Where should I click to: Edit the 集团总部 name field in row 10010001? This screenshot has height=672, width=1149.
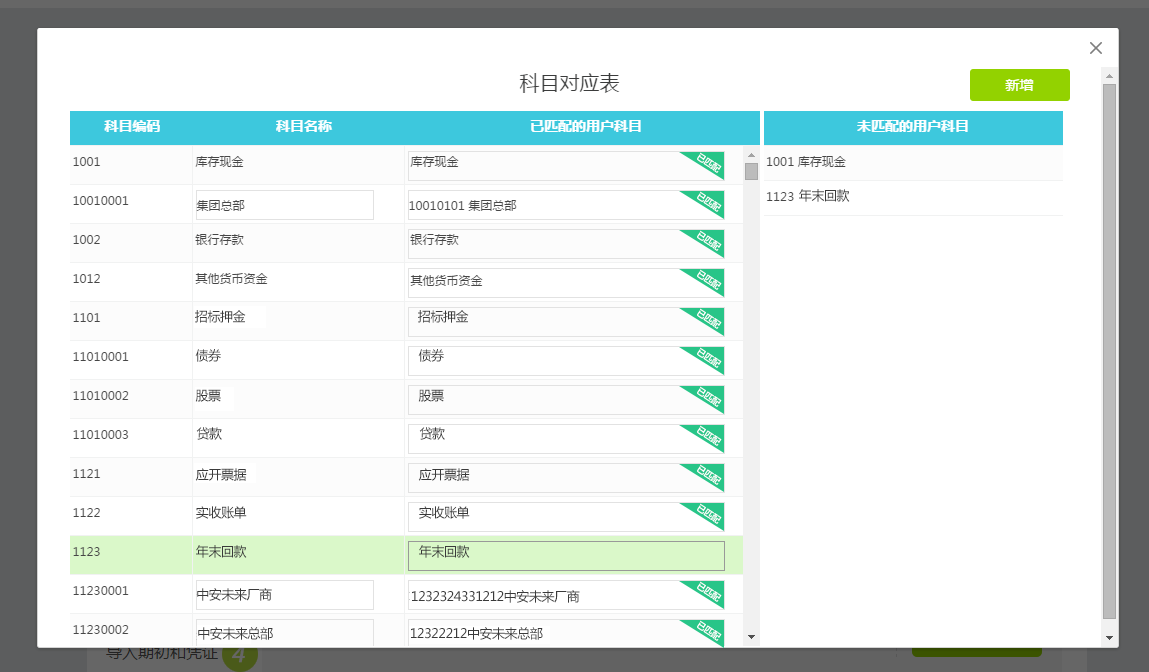click(x=284, y=205)
